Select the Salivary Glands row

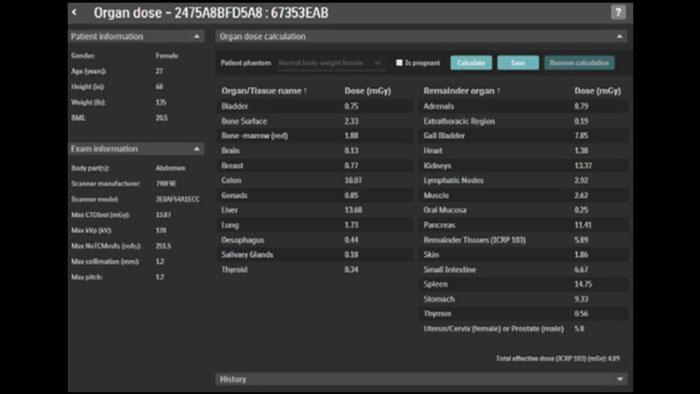(316, 255)
